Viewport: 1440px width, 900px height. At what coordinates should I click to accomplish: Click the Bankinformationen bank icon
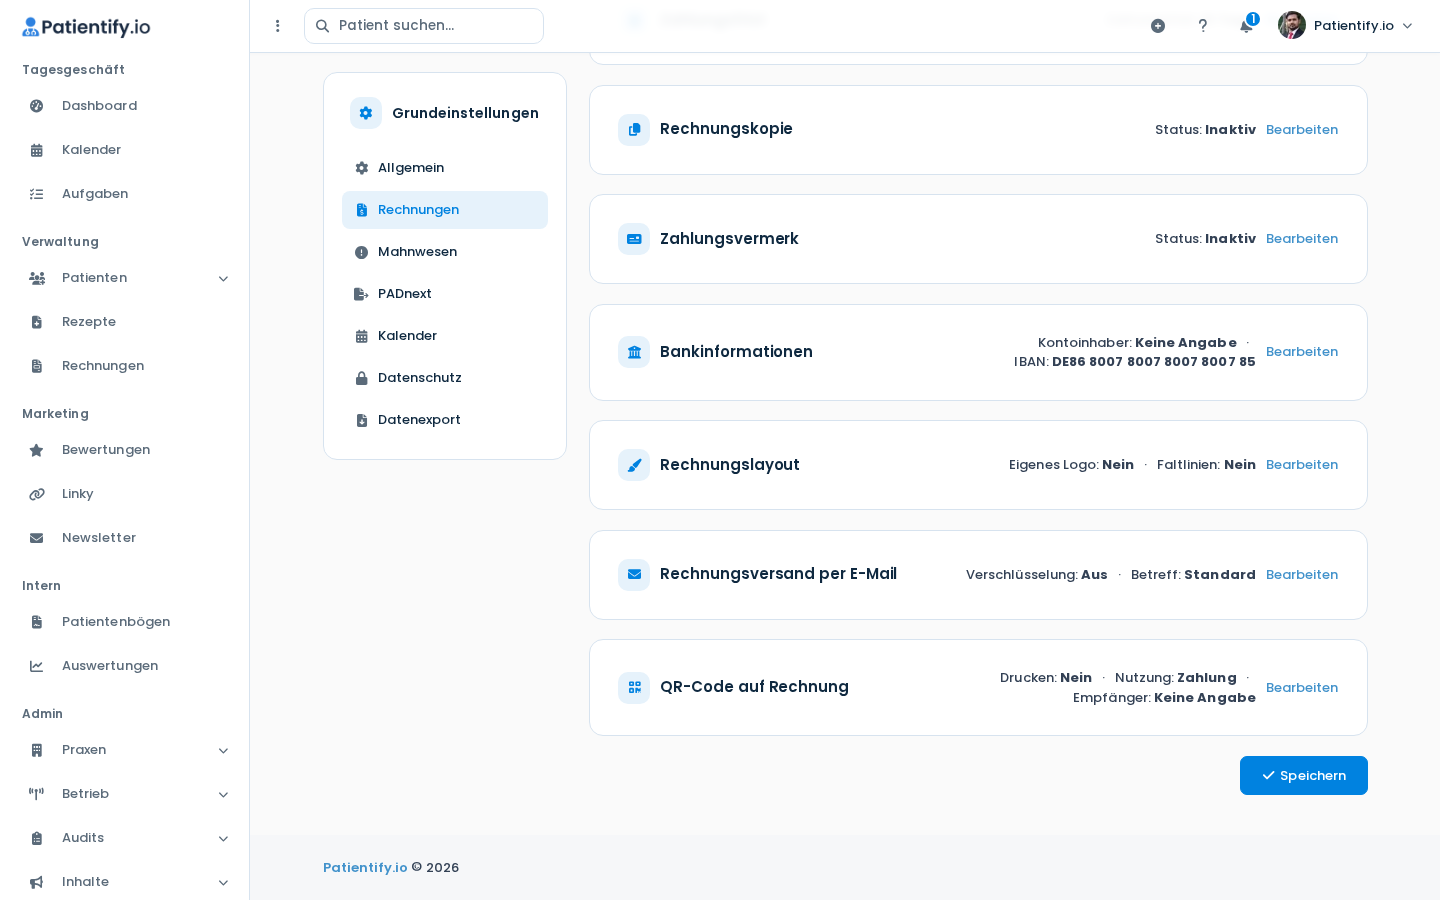point(634,352)
